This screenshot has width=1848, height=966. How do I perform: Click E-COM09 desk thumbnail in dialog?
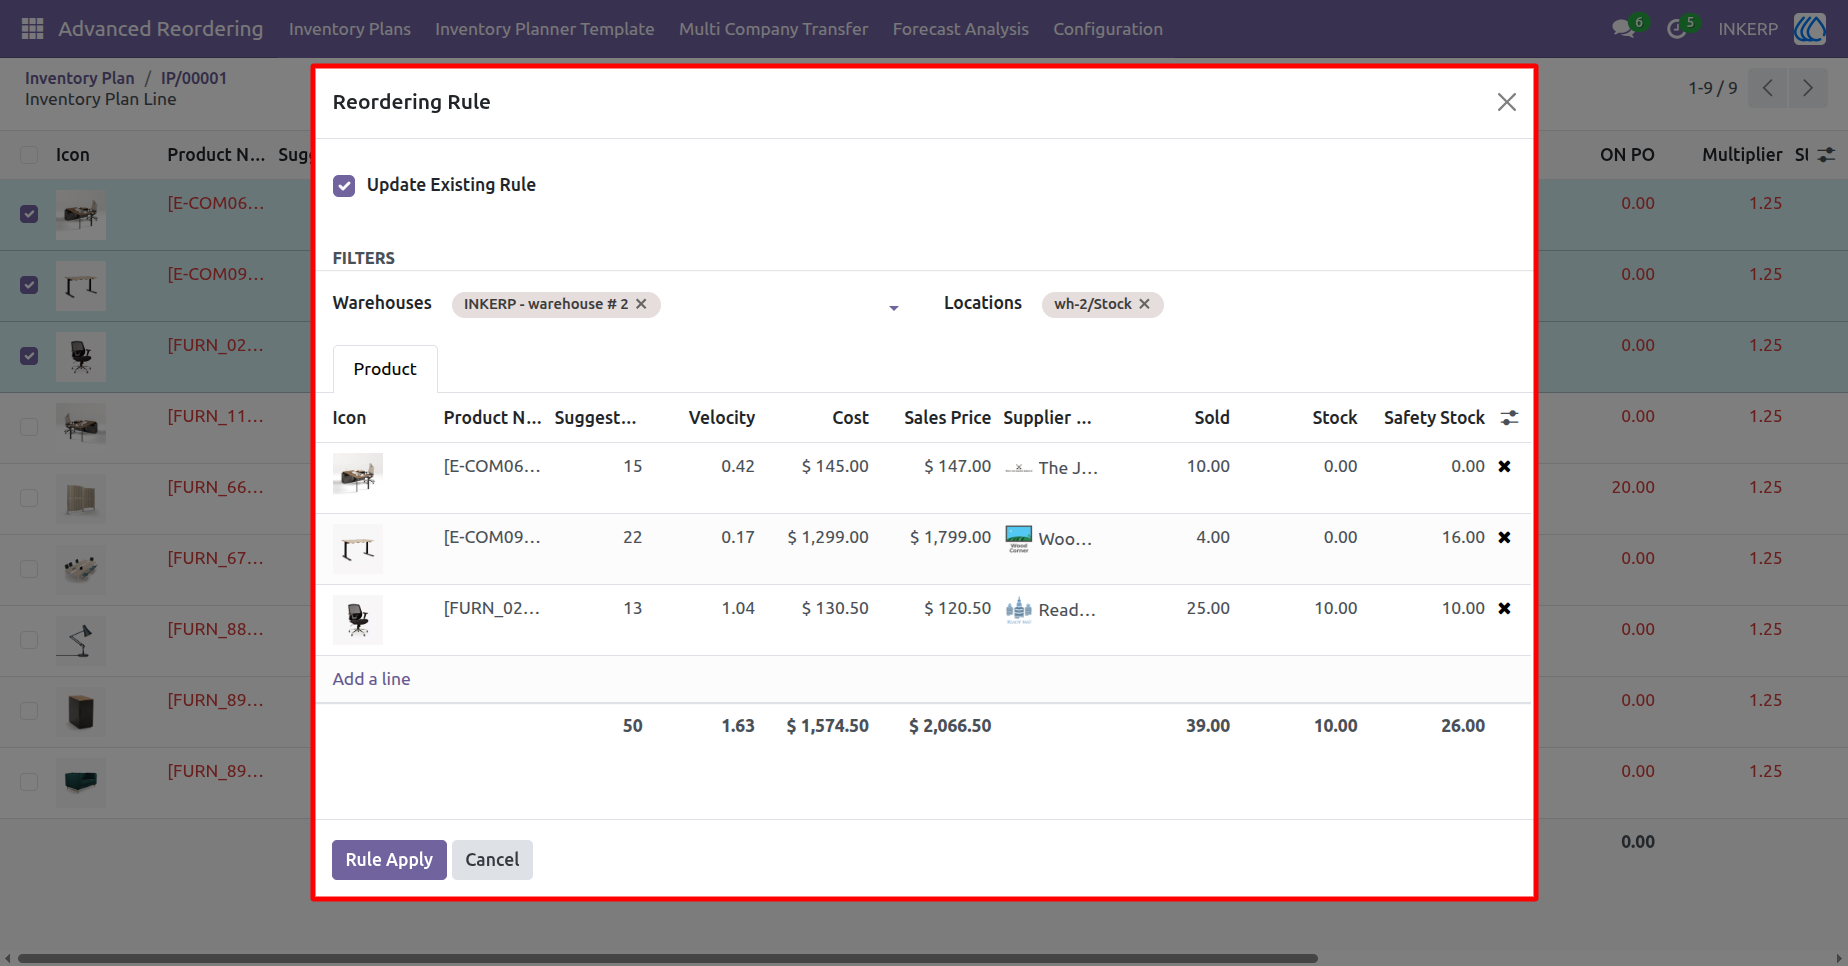click(357, 548)
